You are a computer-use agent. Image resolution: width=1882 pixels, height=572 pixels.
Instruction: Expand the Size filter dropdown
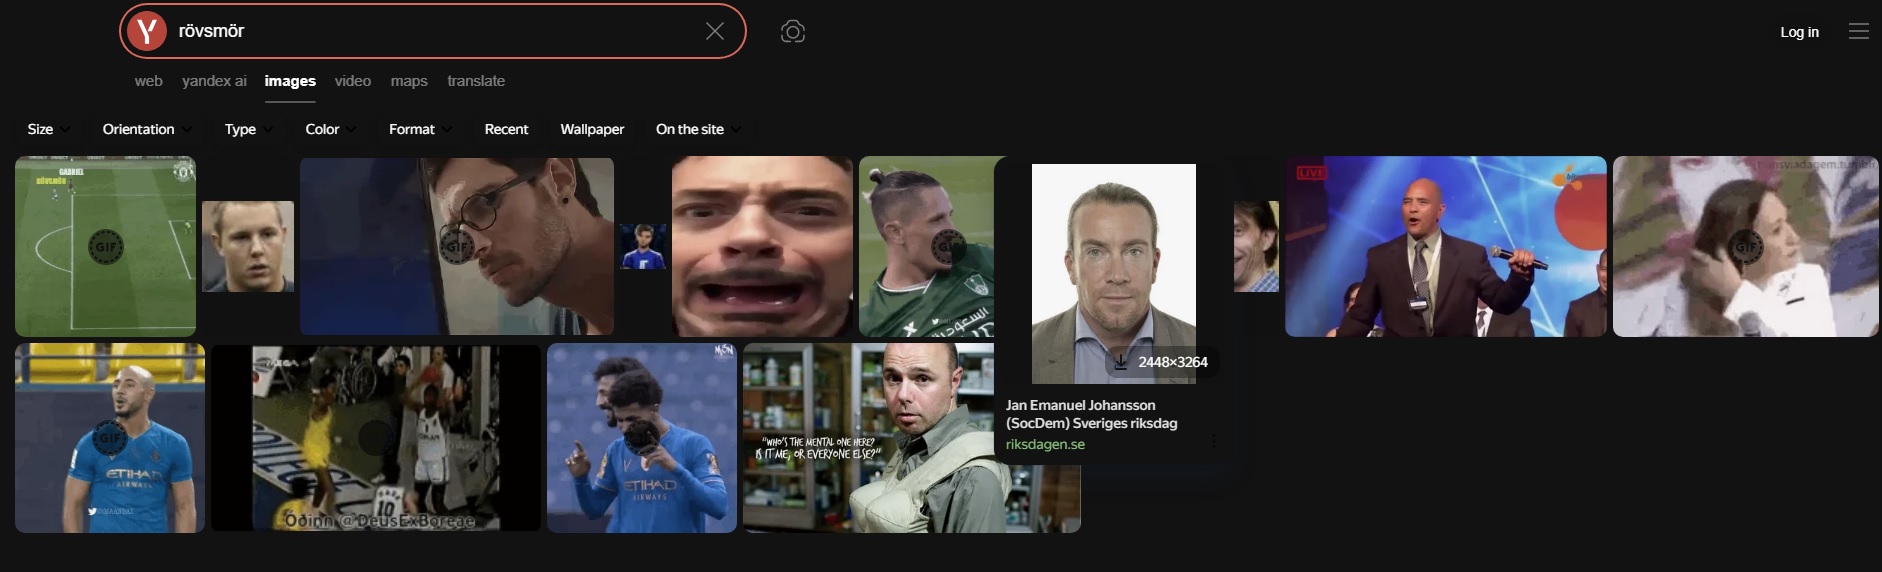(49, 129)
